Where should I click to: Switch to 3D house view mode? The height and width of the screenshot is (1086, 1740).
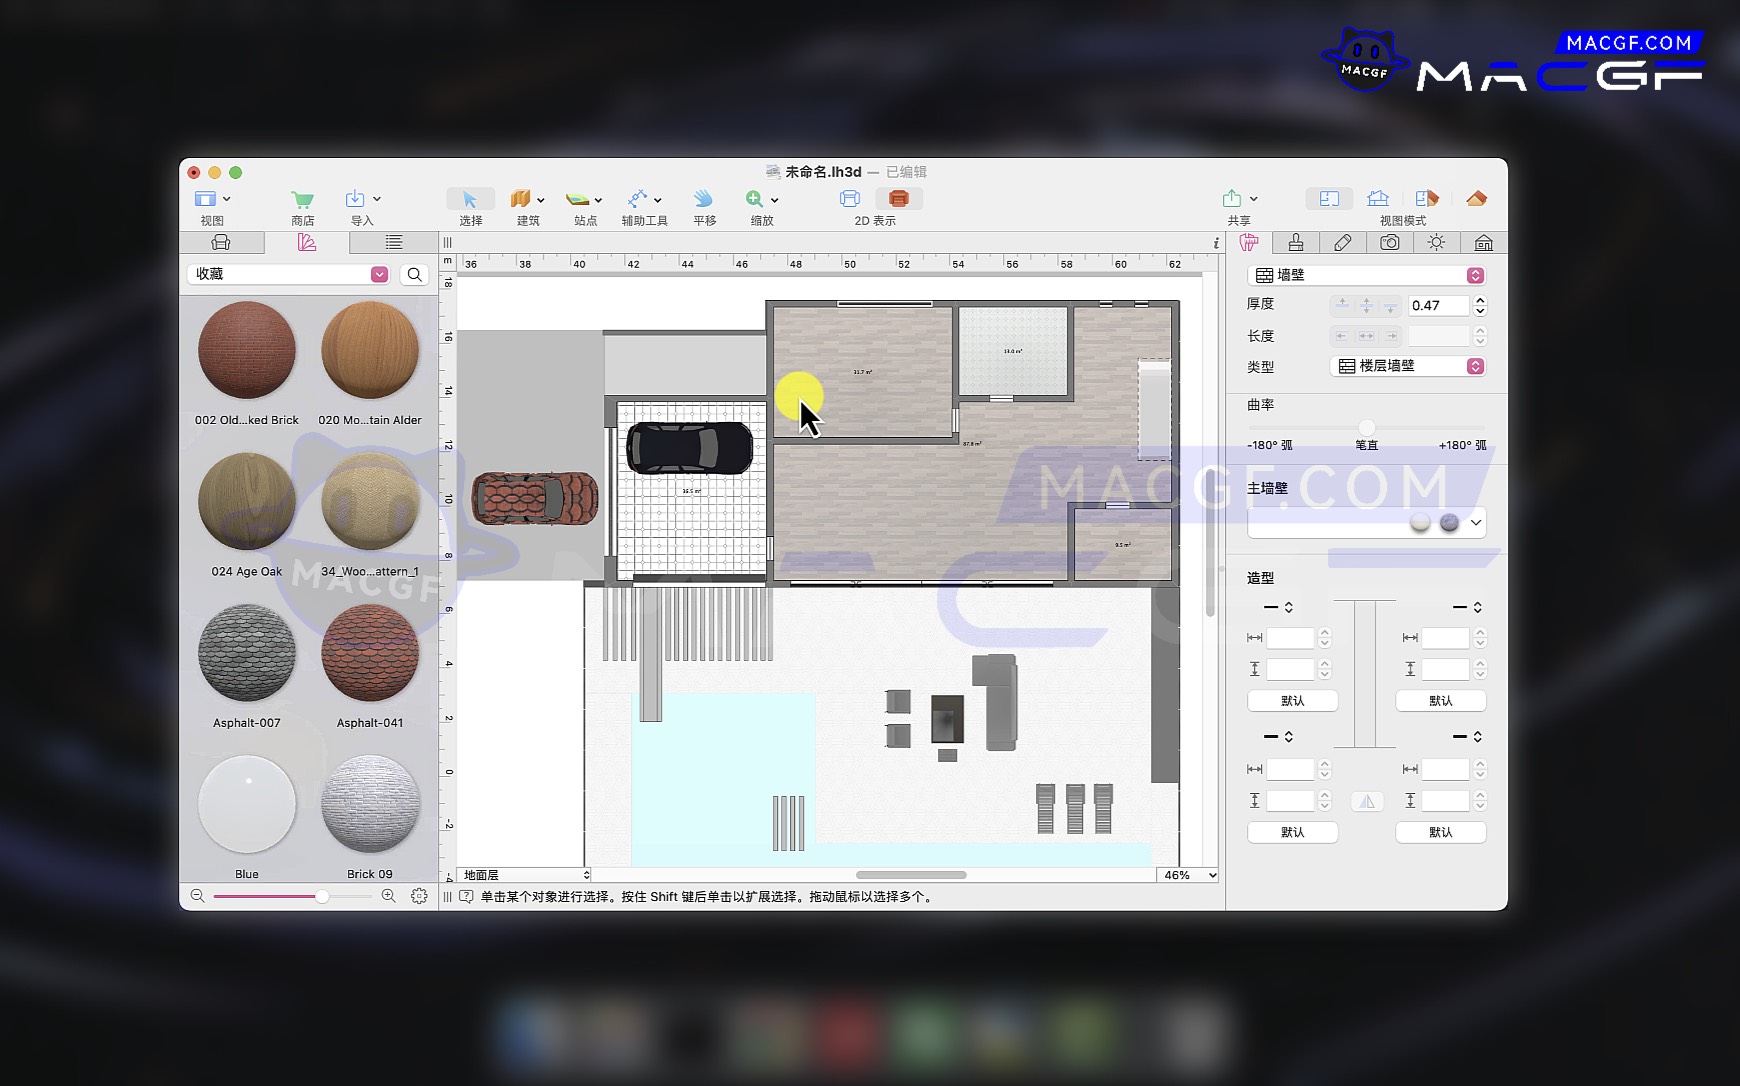[x=1378, y=199]
